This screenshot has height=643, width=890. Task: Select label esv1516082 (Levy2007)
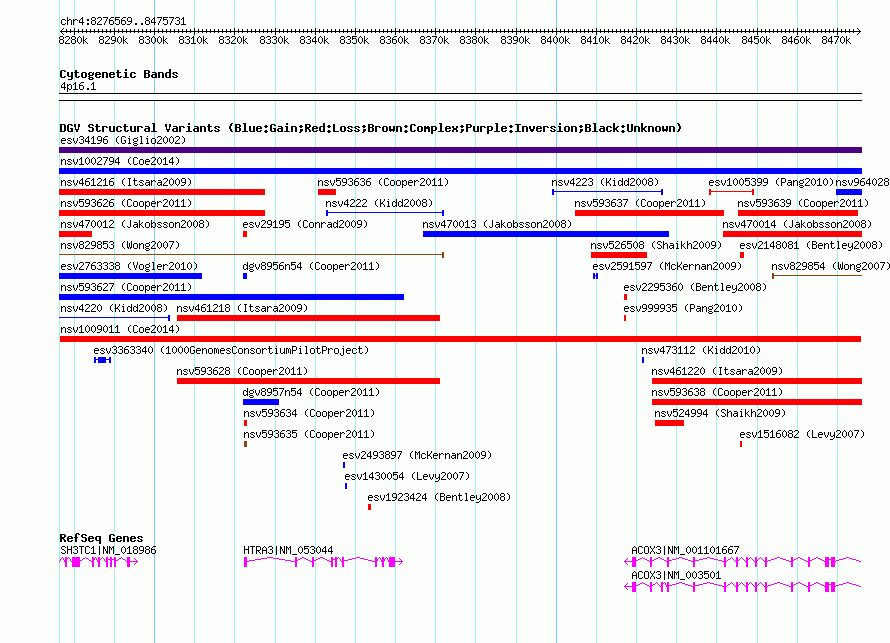pos(802,434)
